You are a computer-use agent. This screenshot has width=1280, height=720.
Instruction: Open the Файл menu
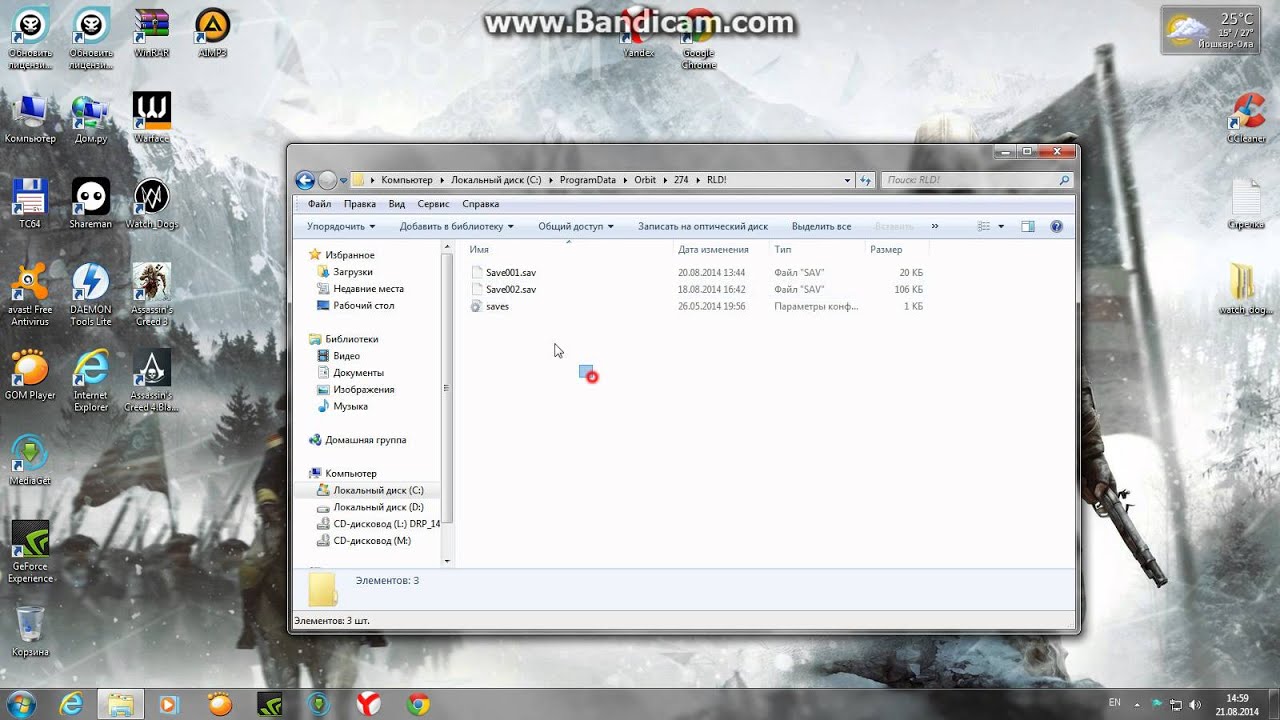click(319, 204)
